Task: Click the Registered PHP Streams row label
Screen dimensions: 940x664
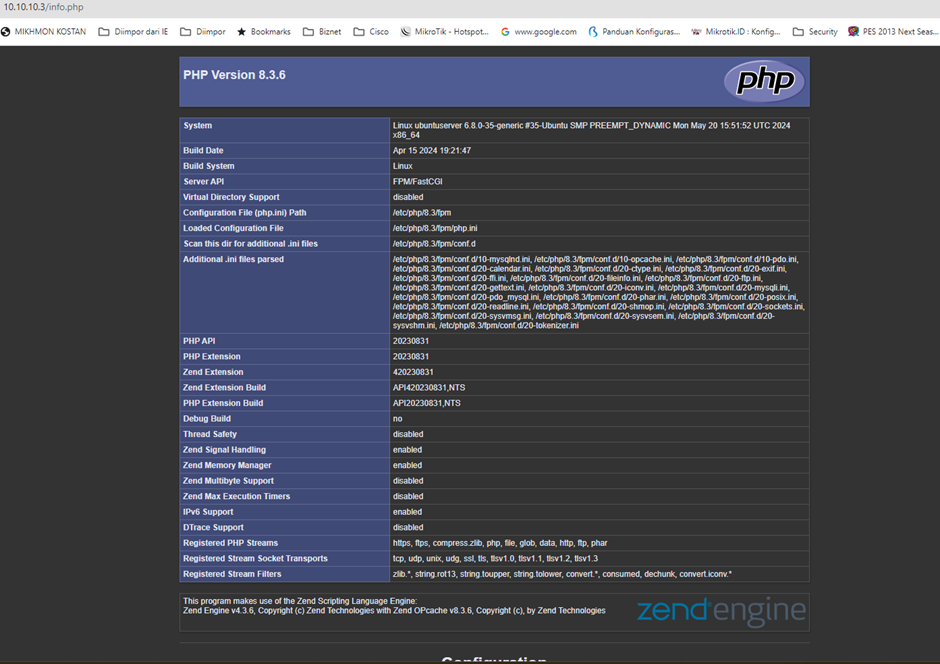Action: 230,543
